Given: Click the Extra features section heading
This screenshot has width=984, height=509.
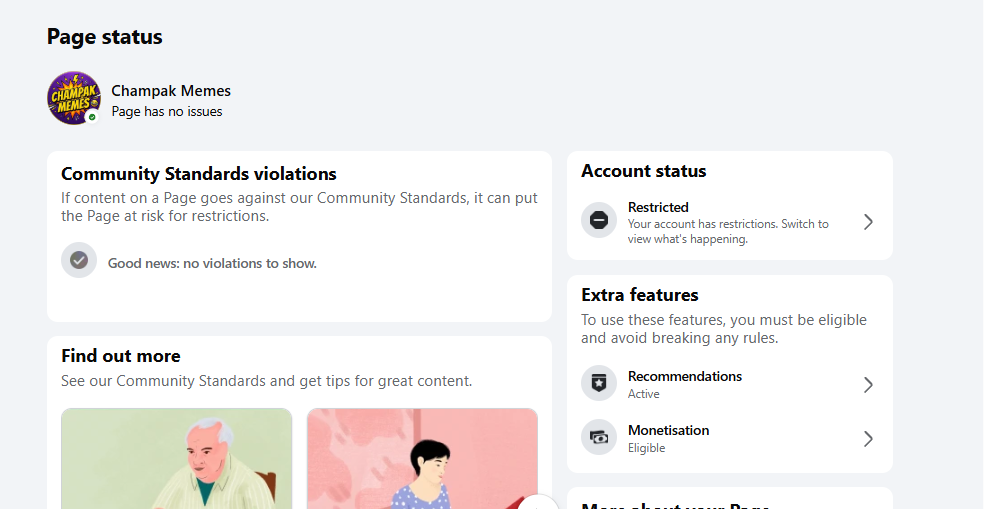Looking at the screenshot, I should (x=639, y=295).
